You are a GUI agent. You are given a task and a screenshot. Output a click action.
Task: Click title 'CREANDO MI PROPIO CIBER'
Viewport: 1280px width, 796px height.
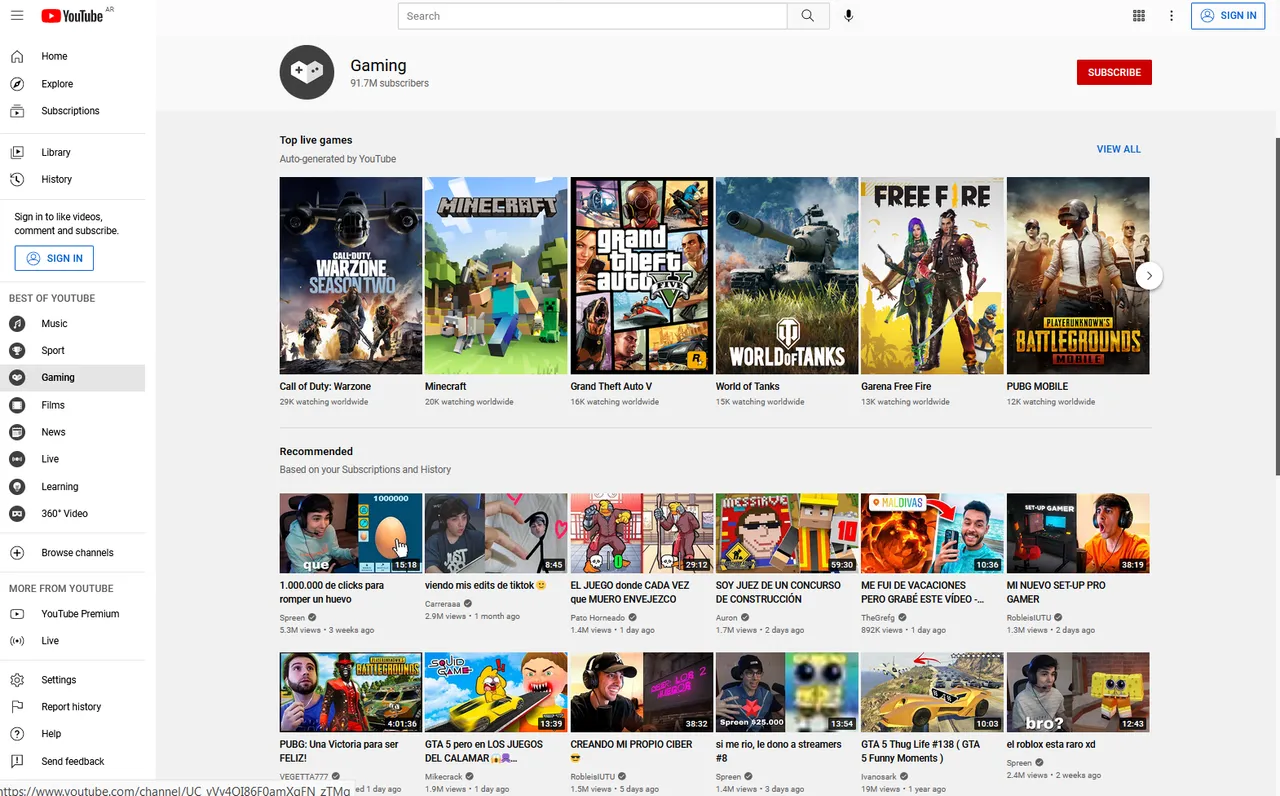(632, 751)
